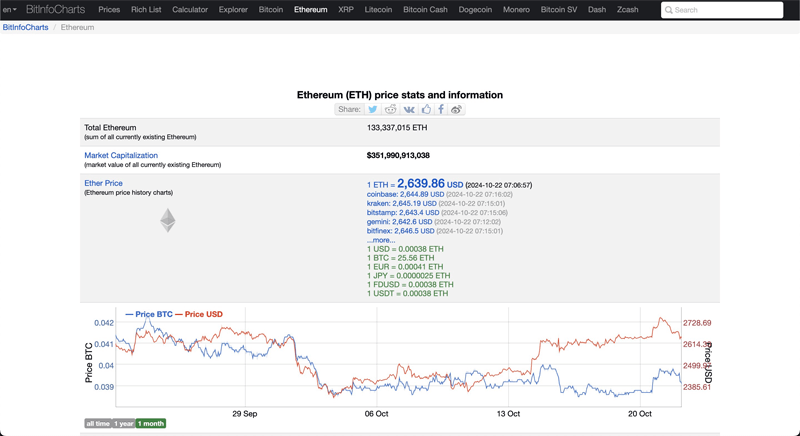Image resolution: width=800 pixels, height=436 pixels.
Task: Open the Ether Price link
Action: click(x=104, y=183)
